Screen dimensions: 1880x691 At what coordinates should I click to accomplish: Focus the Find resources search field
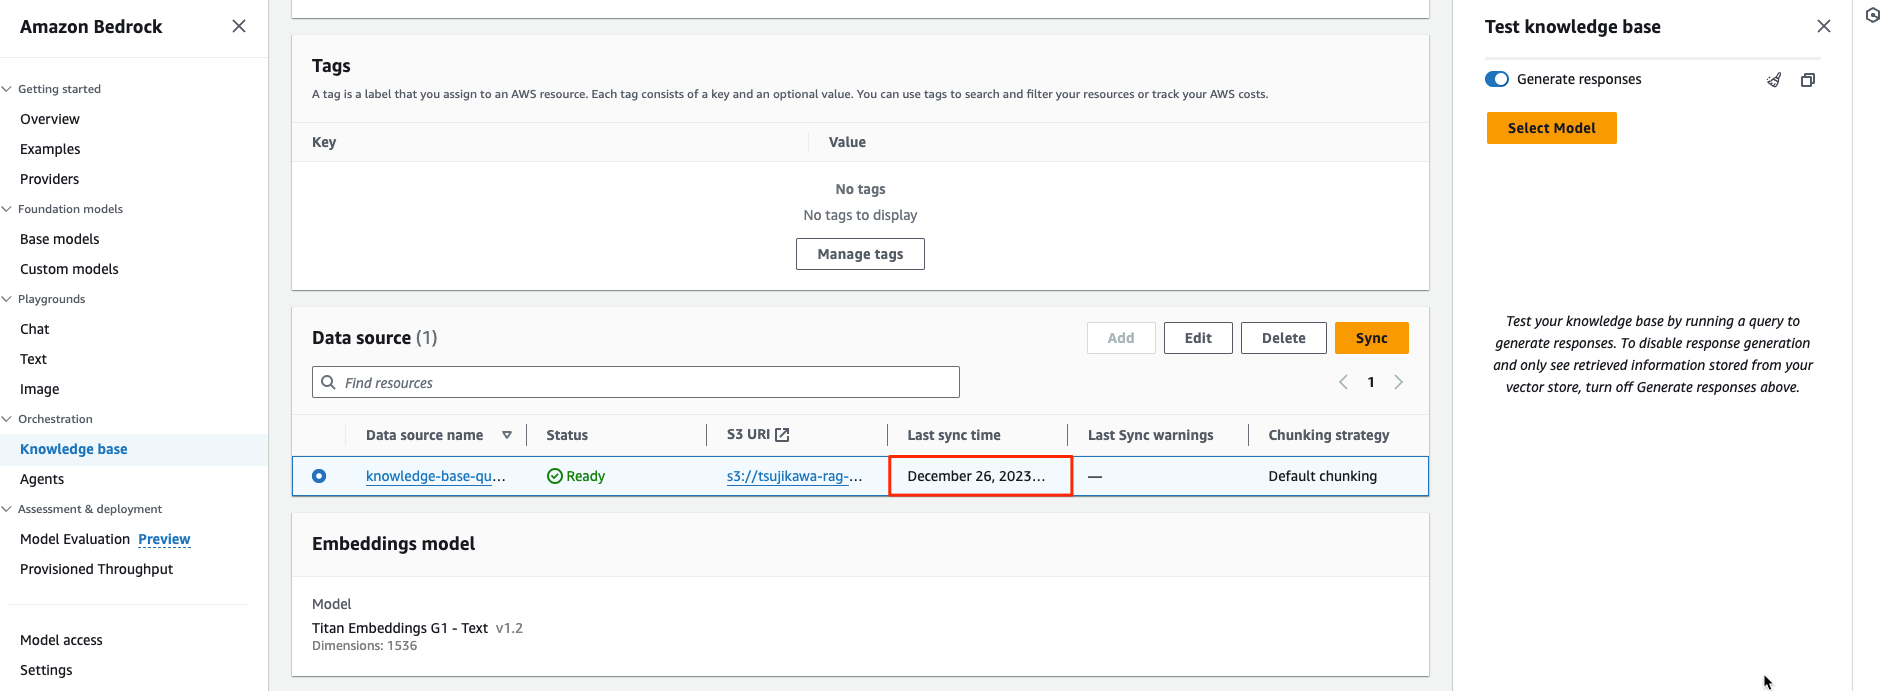click(x=636, y=382)
